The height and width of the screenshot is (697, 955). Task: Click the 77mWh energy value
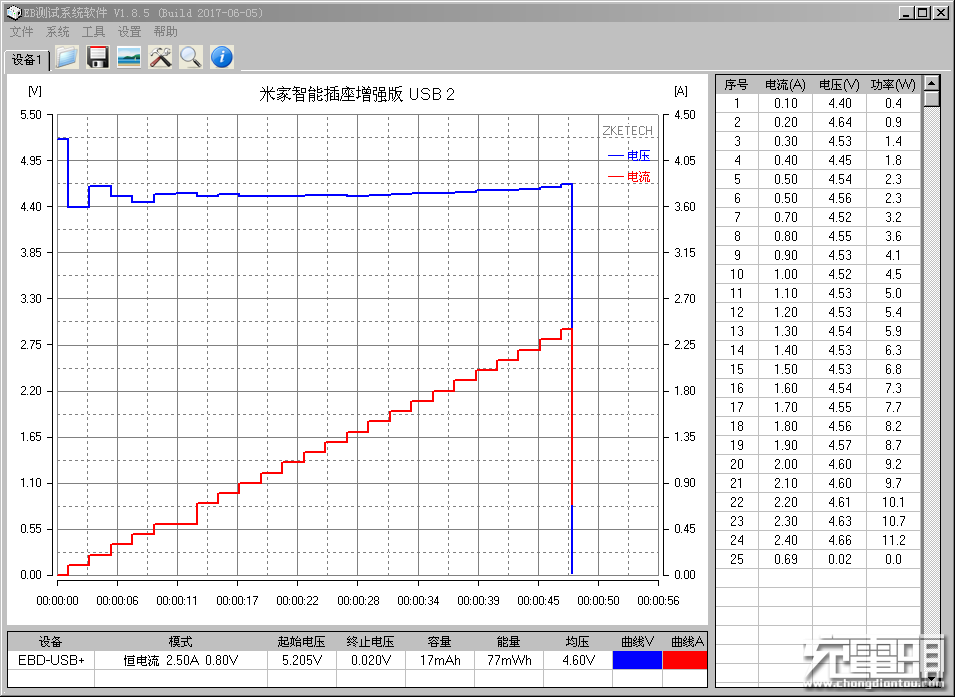pos(509,660)
